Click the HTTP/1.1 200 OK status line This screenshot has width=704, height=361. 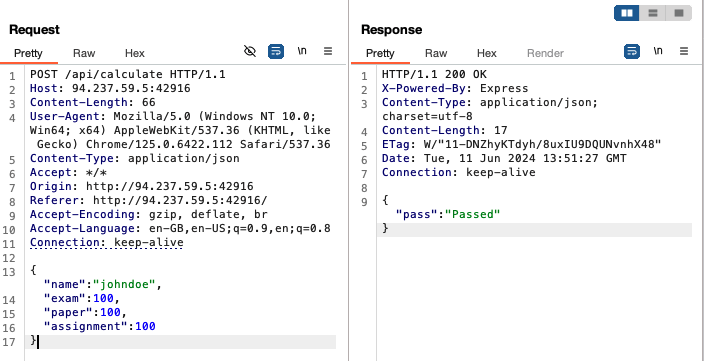point(434,74)
